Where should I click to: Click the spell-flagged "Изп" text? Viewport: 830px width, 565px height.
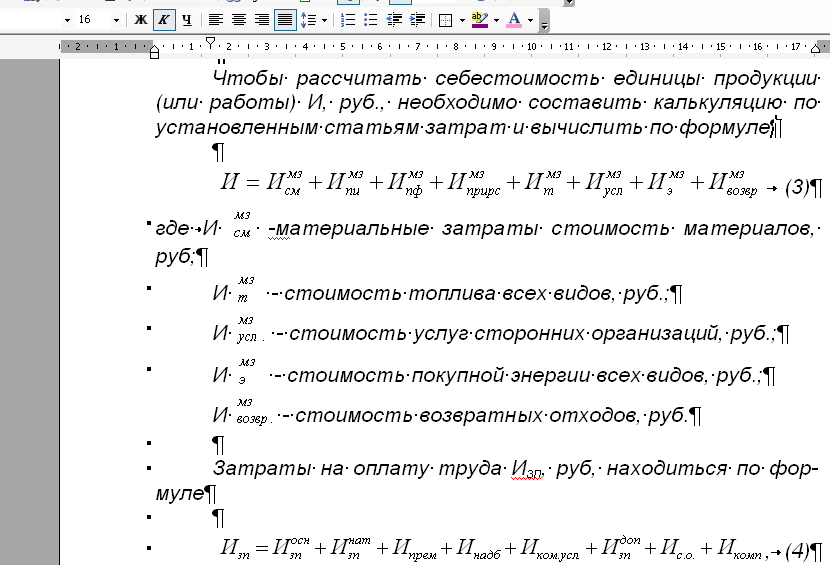coord(527,469)
